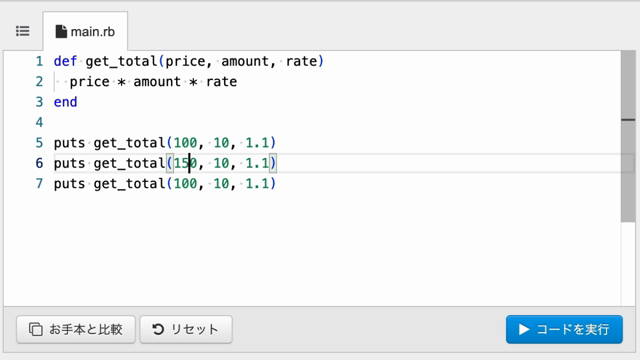Click the file icon on main.rb tab
Viewport: 640px width, 360px height.
point(61,31)
